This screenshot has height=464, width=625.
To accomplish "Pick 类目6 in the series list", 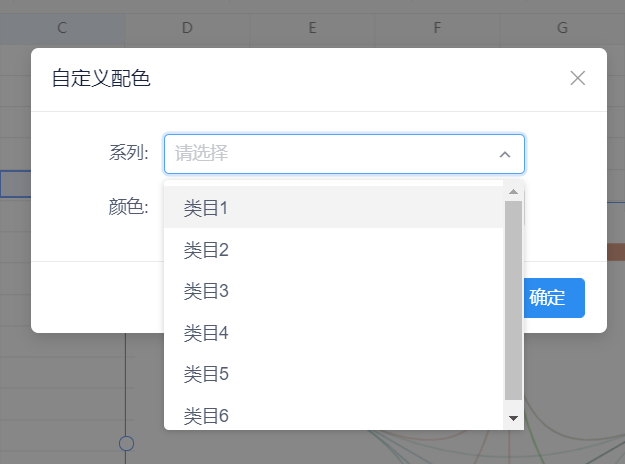I will pyautogui.click(x=333, y=415).
